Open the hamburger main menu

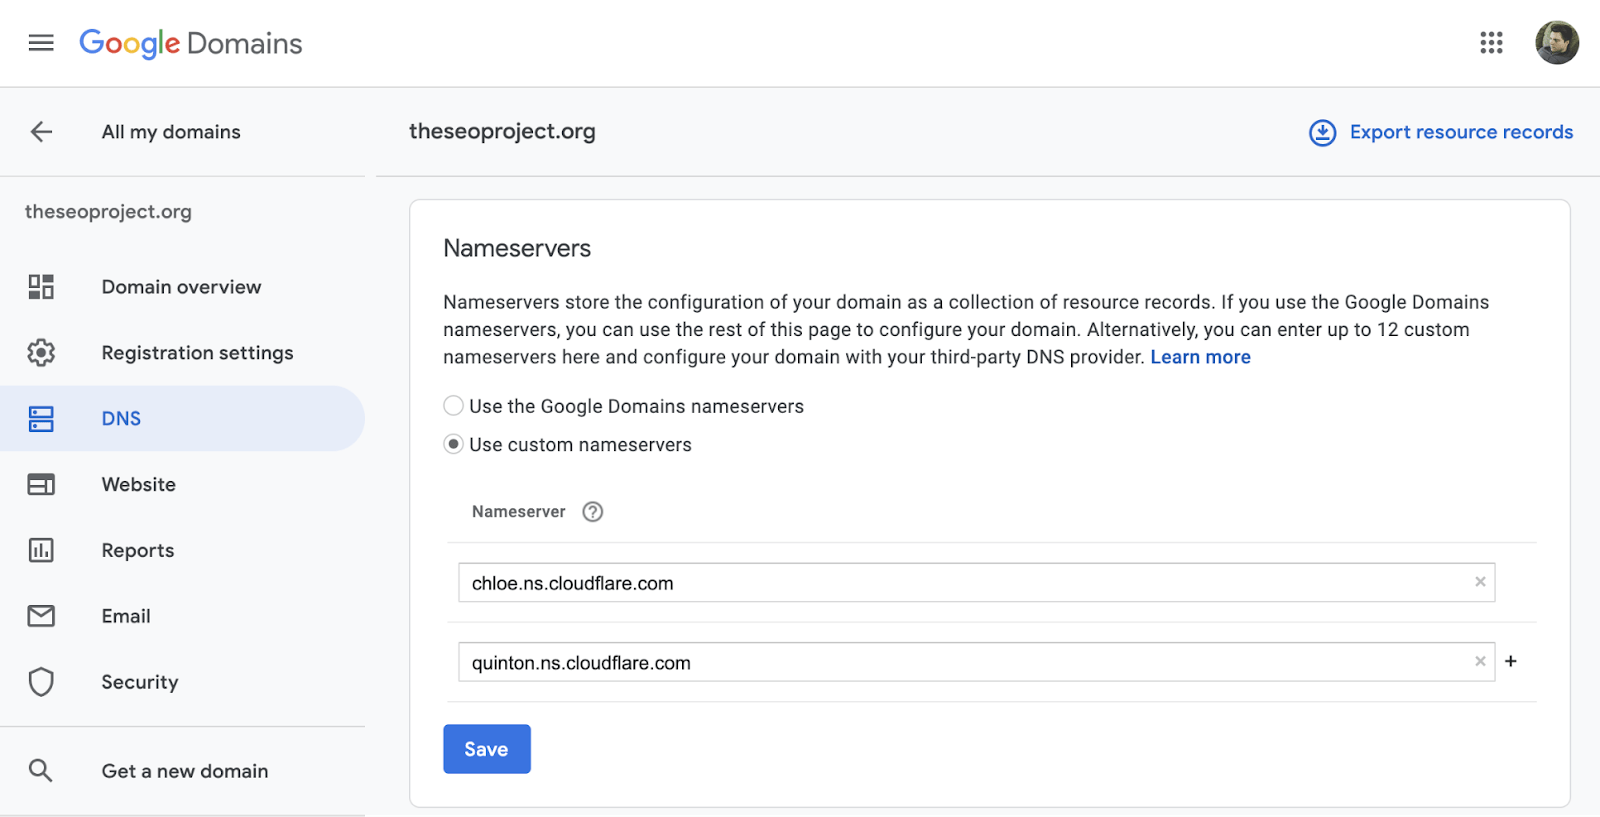point(41,43)
